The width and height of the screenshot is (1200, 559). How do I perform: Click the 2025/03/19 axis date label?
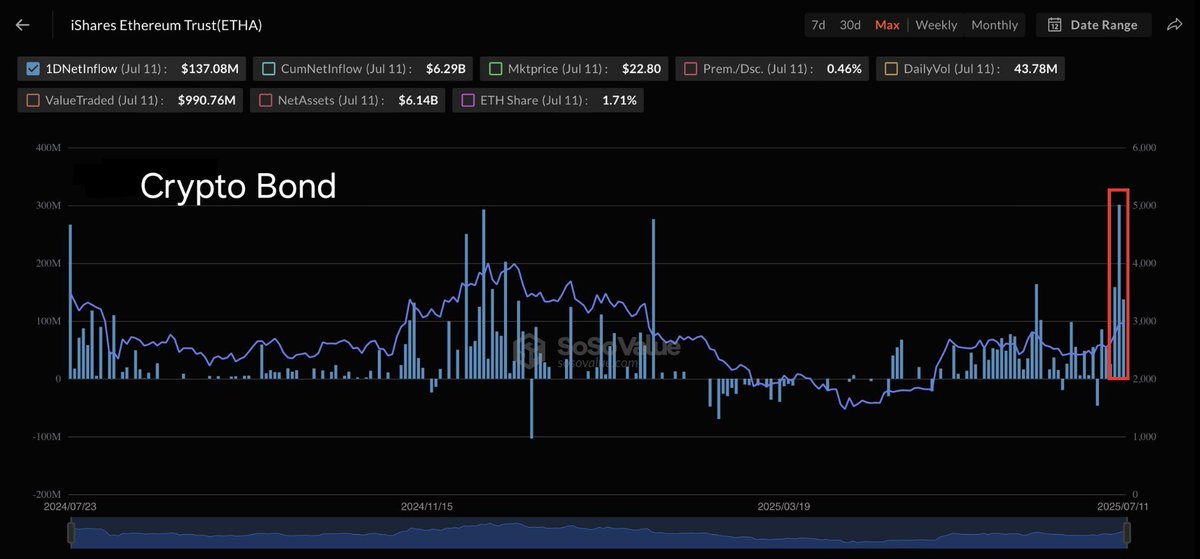[x=784, y=507]
